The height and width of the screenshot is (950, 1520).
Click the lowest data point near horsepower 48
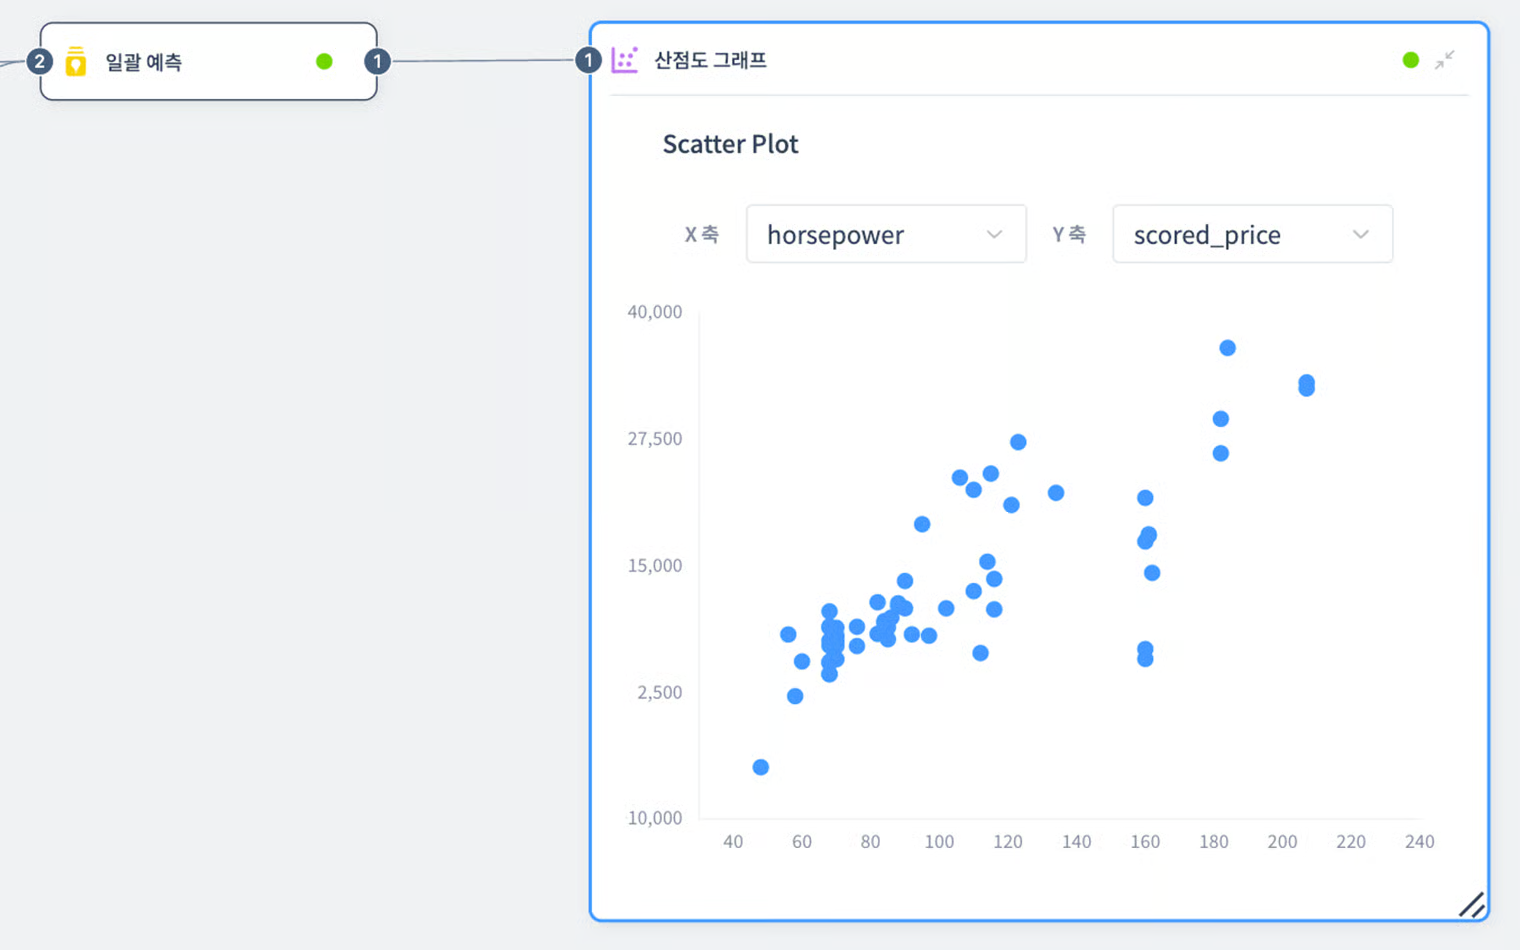pyautogui.click(x=761, y=767)
